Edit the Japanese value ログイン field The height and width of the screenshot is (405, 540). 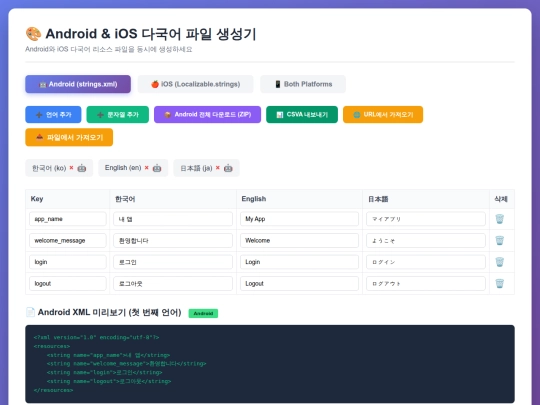pyautogui.click(x=426, y=262)
